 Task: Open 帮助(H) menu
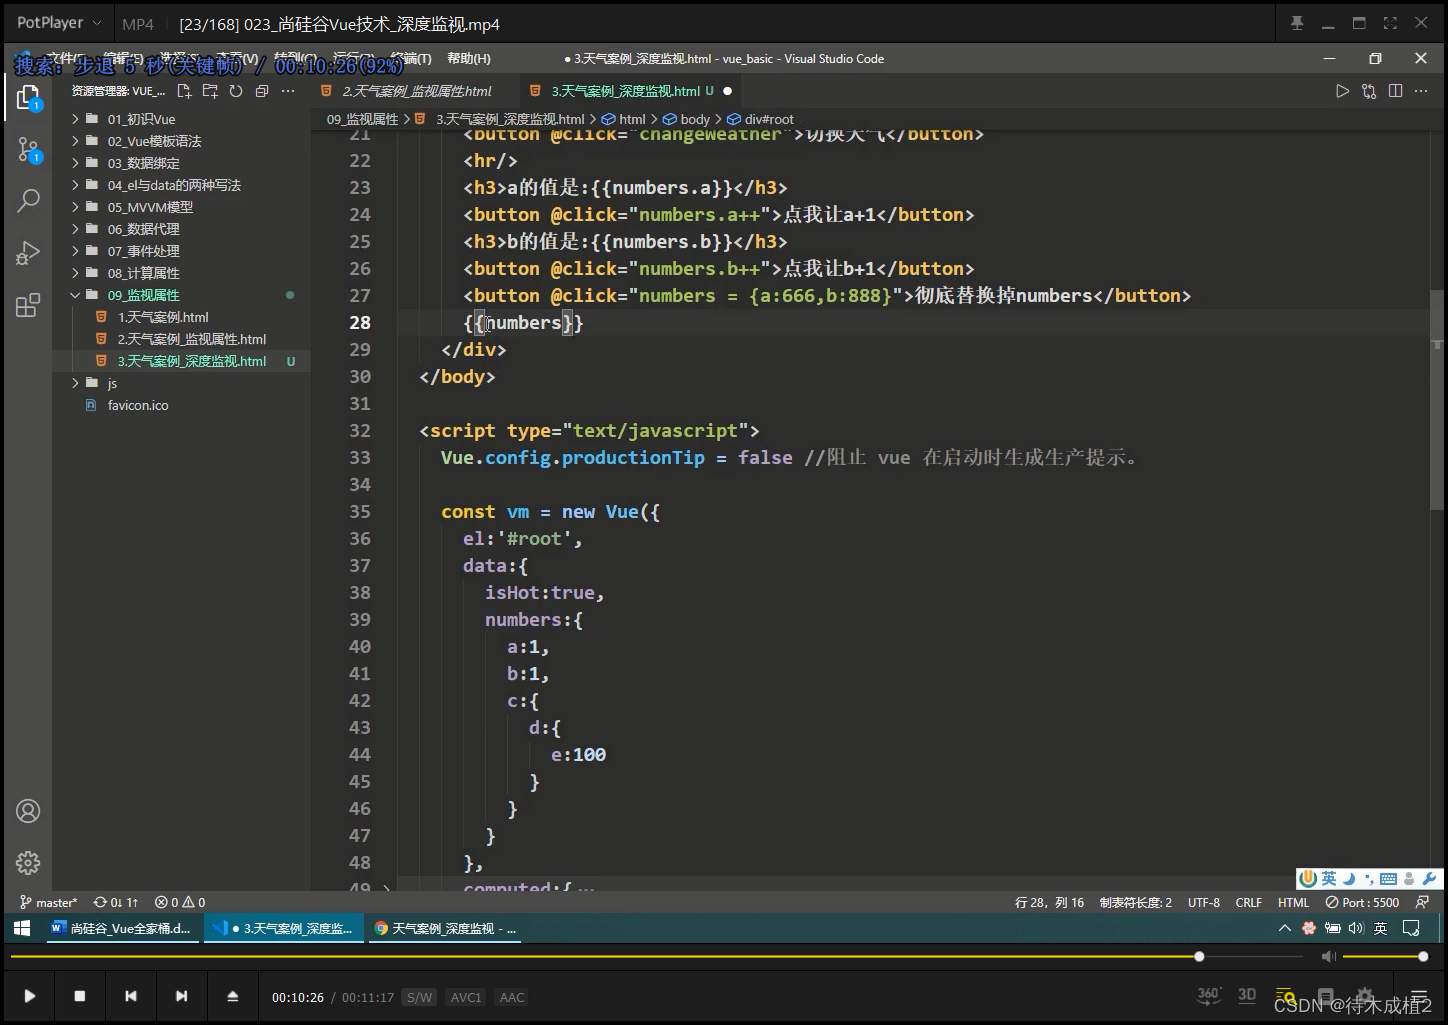pos(469,59)
